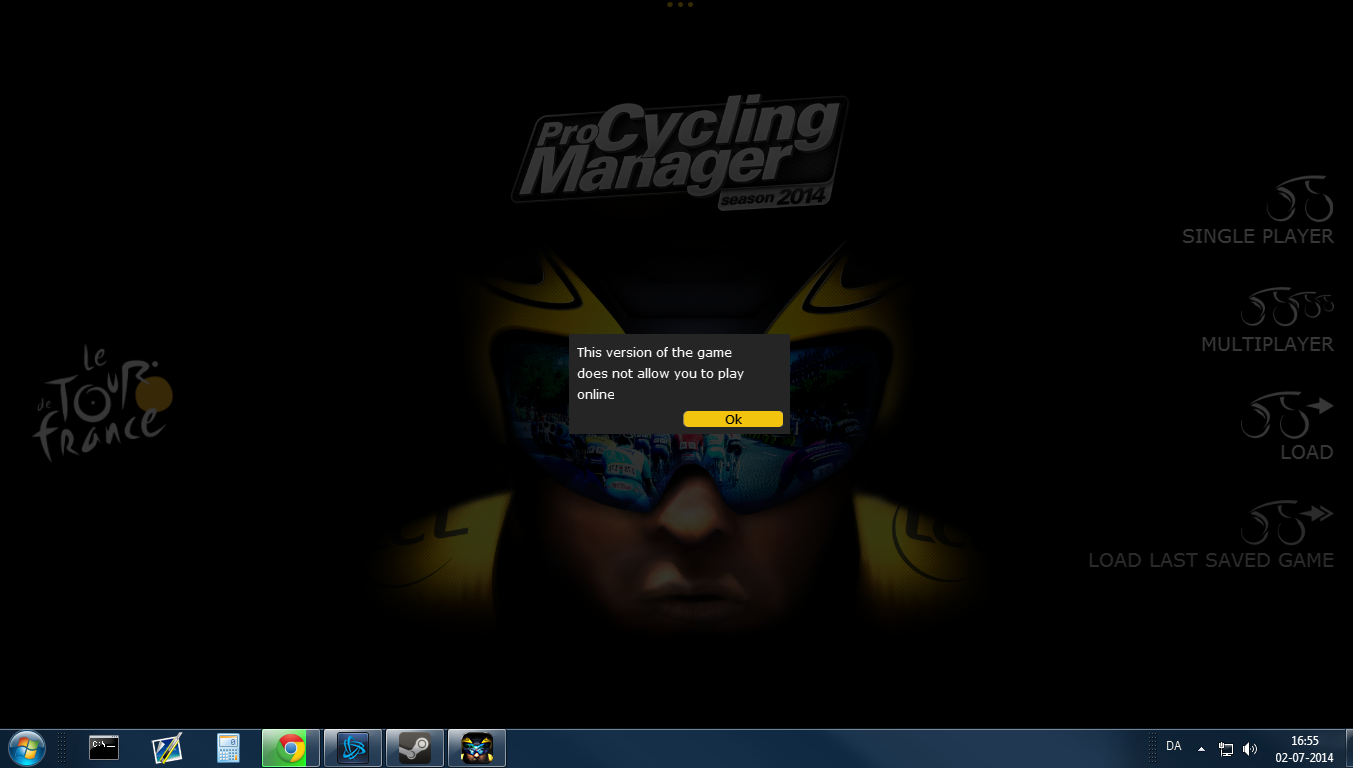The width and height of the screenshot is (1353, 768).
Task: Click the DA language indicator
Action: point(1174,746)
